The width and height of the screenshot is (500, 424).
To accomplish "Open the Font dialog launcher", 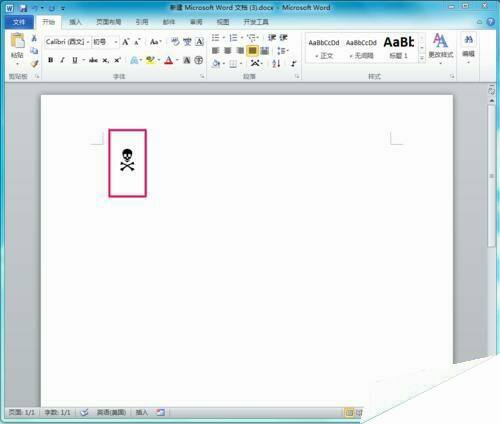I will click(x=202, y=77).
